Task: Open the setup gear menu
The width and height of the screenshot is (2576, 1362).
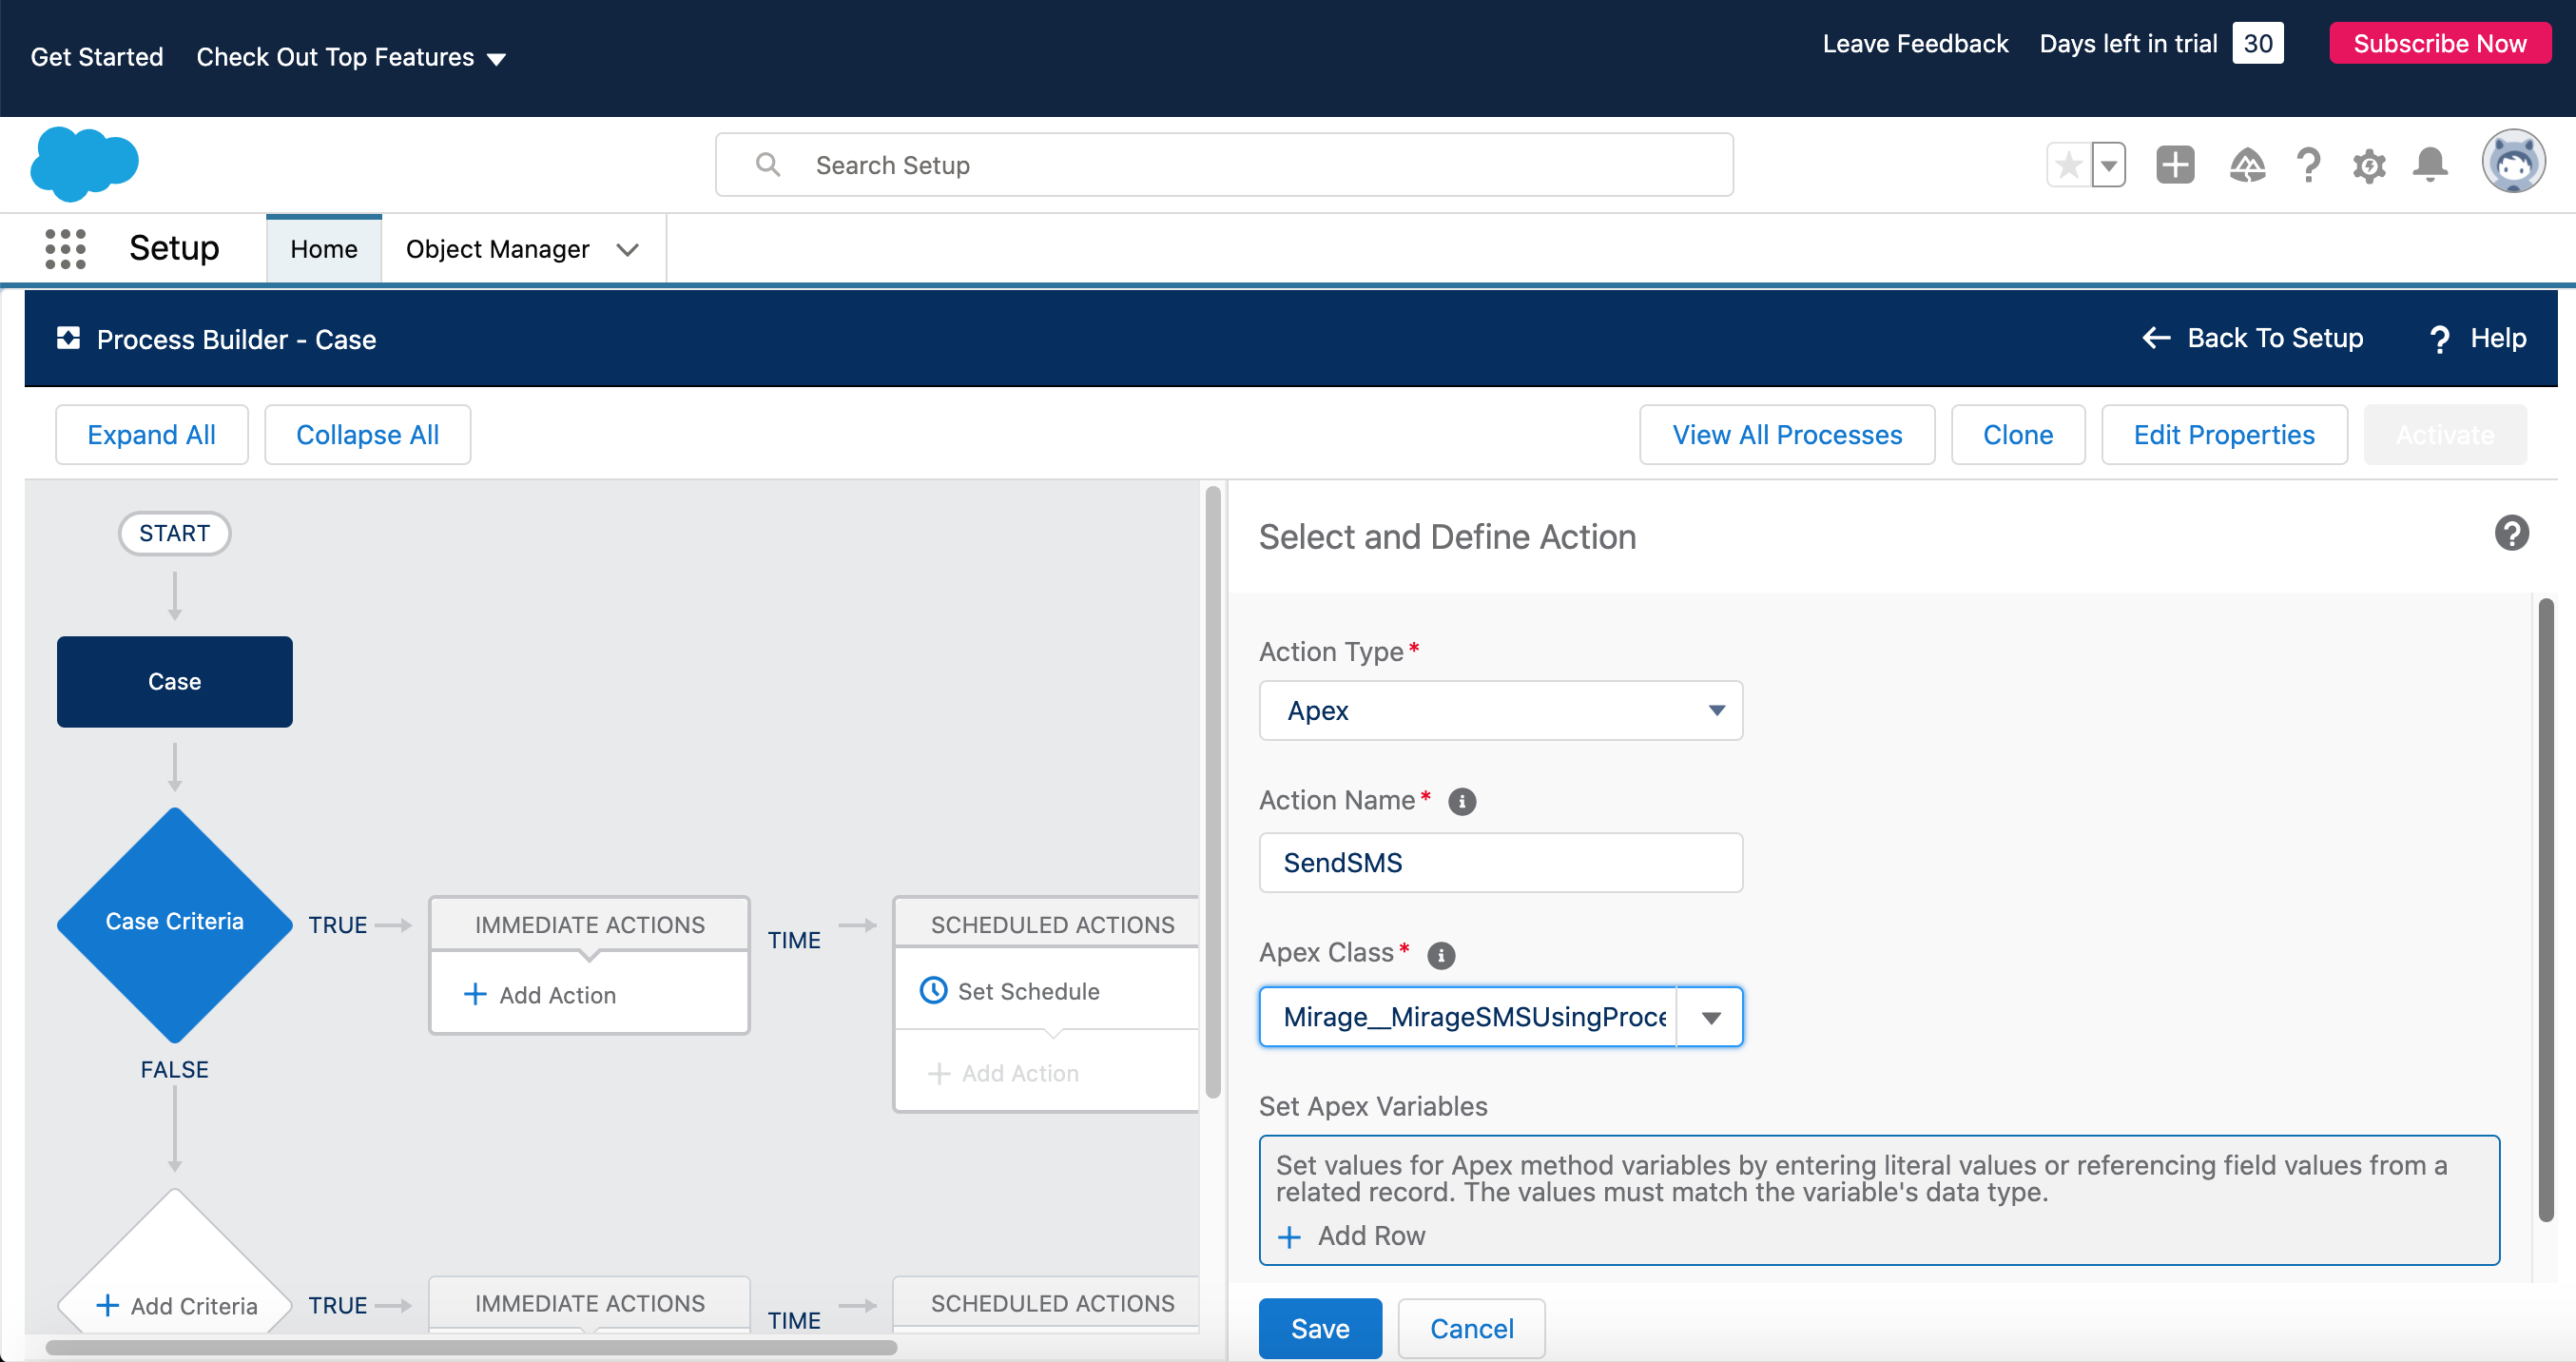Action: [x=2369, y=165]
